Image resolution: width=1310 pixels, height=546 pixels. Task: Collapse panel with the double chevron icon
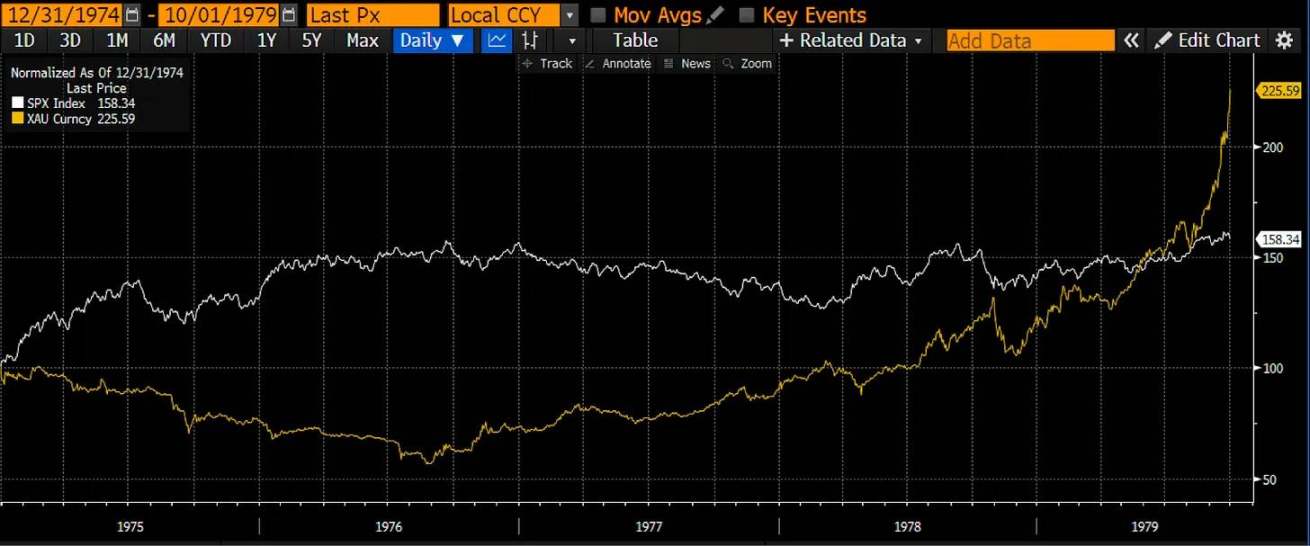(x=1131, y=40)
